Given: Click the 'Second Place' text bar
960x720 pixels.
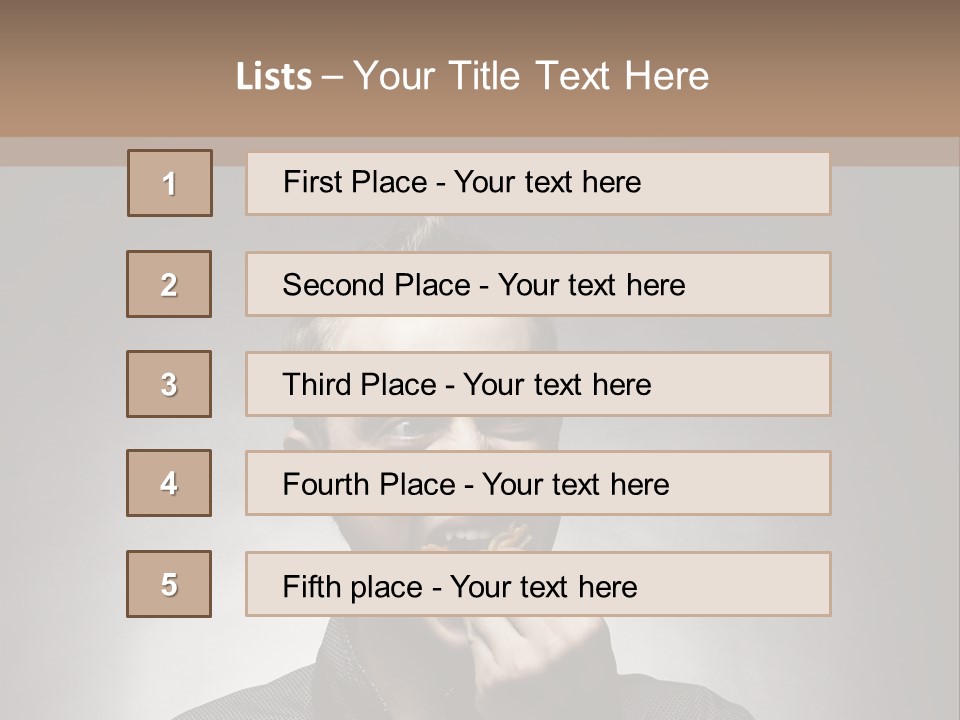Looking at the screenshot, I should coord(538,284).
